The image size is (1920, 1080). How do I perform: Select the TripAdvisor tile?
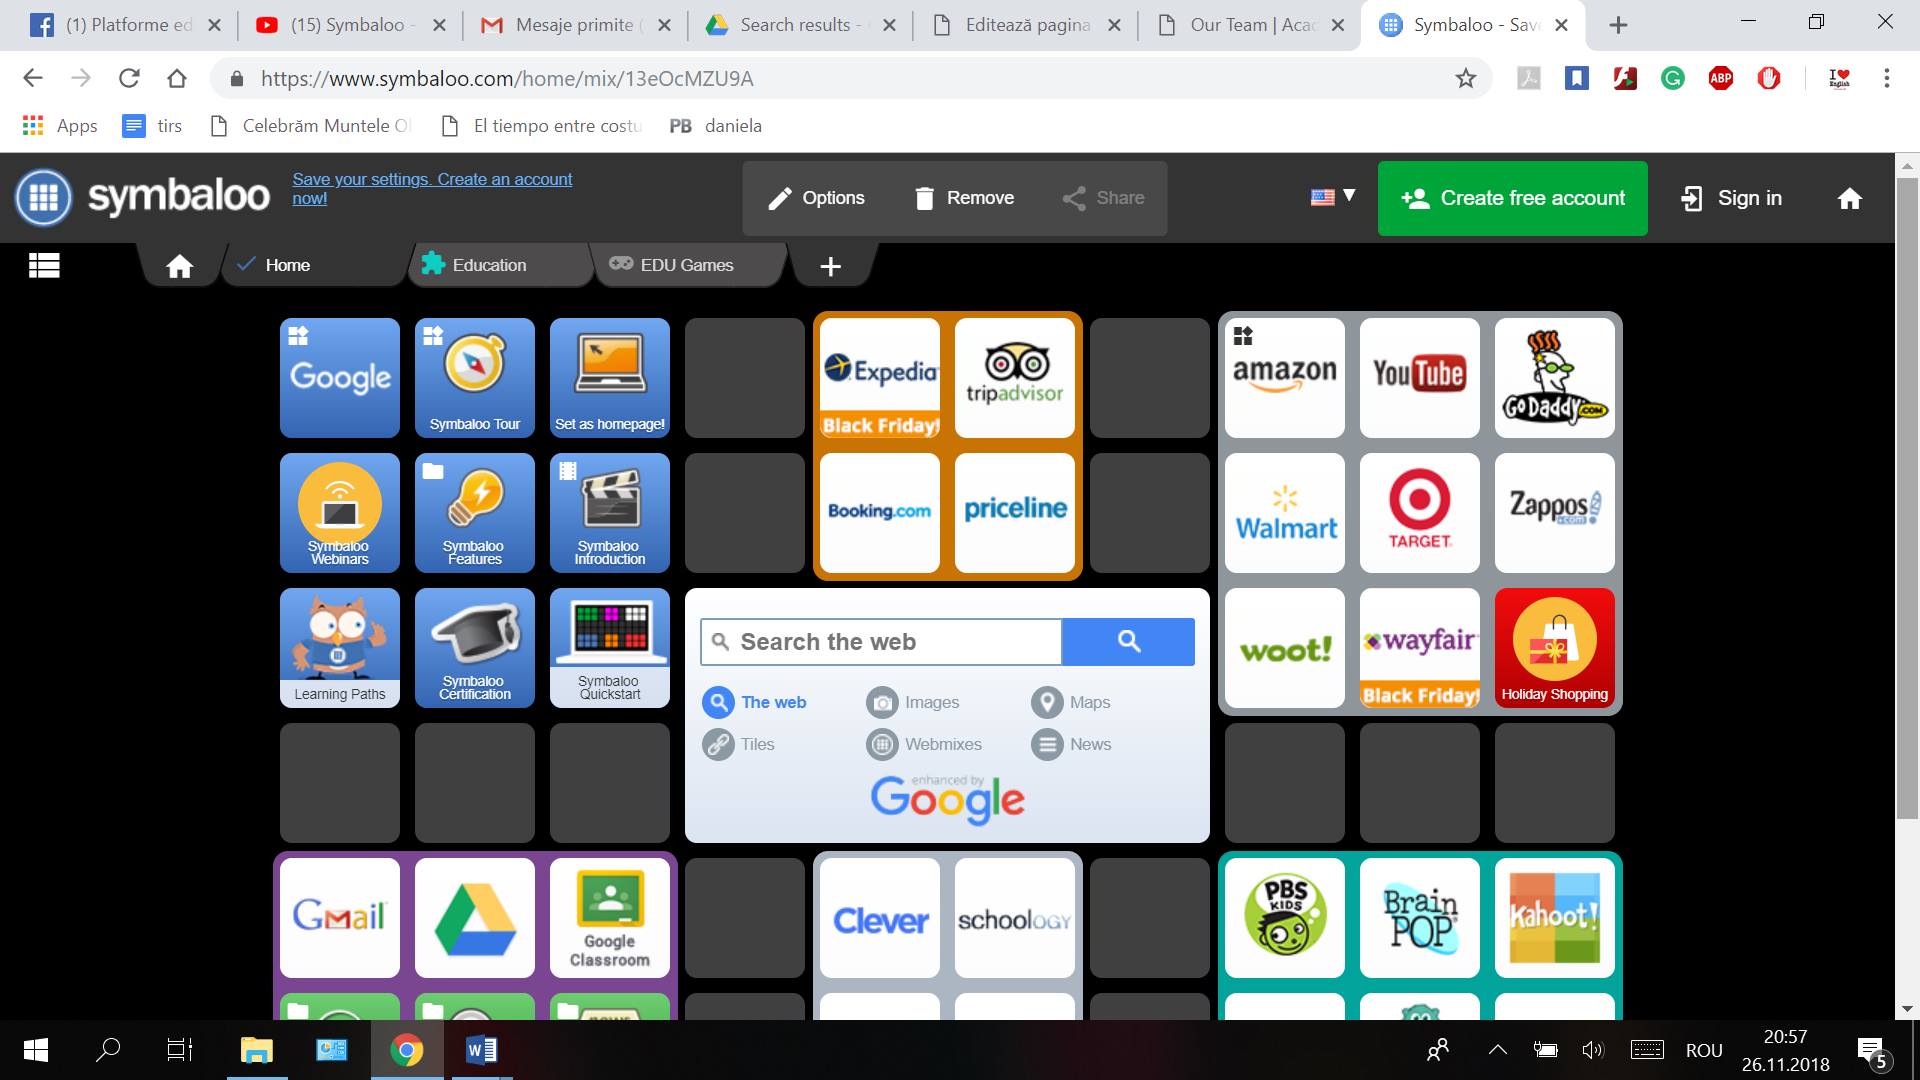tap(1014, 377)
